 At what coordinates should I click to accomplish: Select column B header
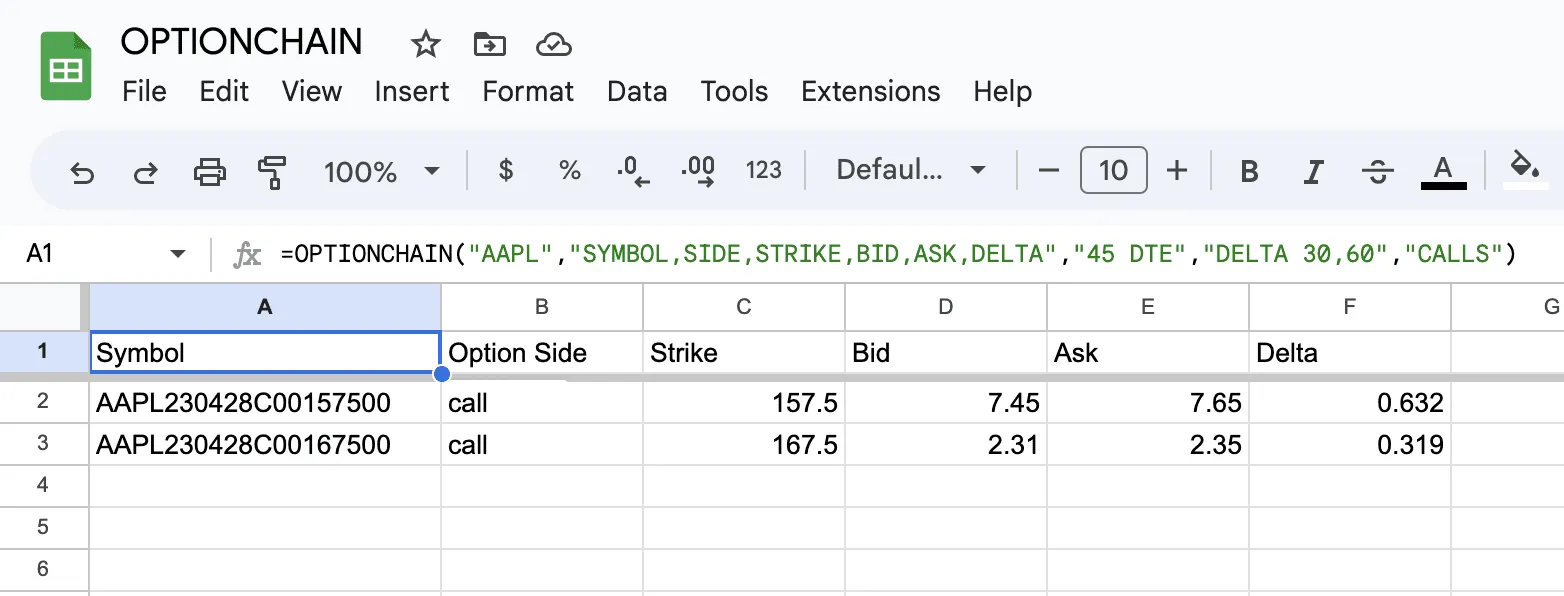[542, 307]
